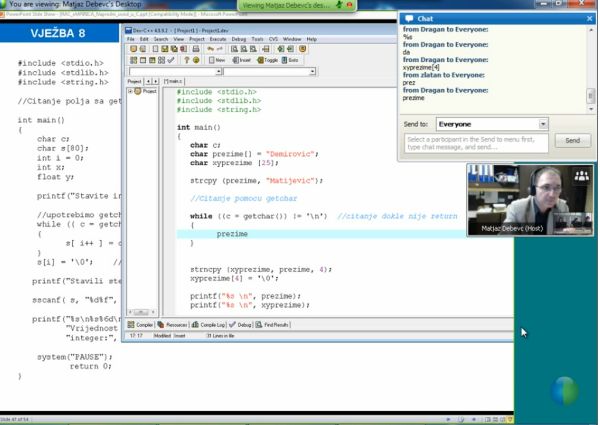Image resolution: width=600 pixels, height=425 pixels.
Task: Click the Compile and Run icon
Action: pyautogui.click(x=152, y=60)
